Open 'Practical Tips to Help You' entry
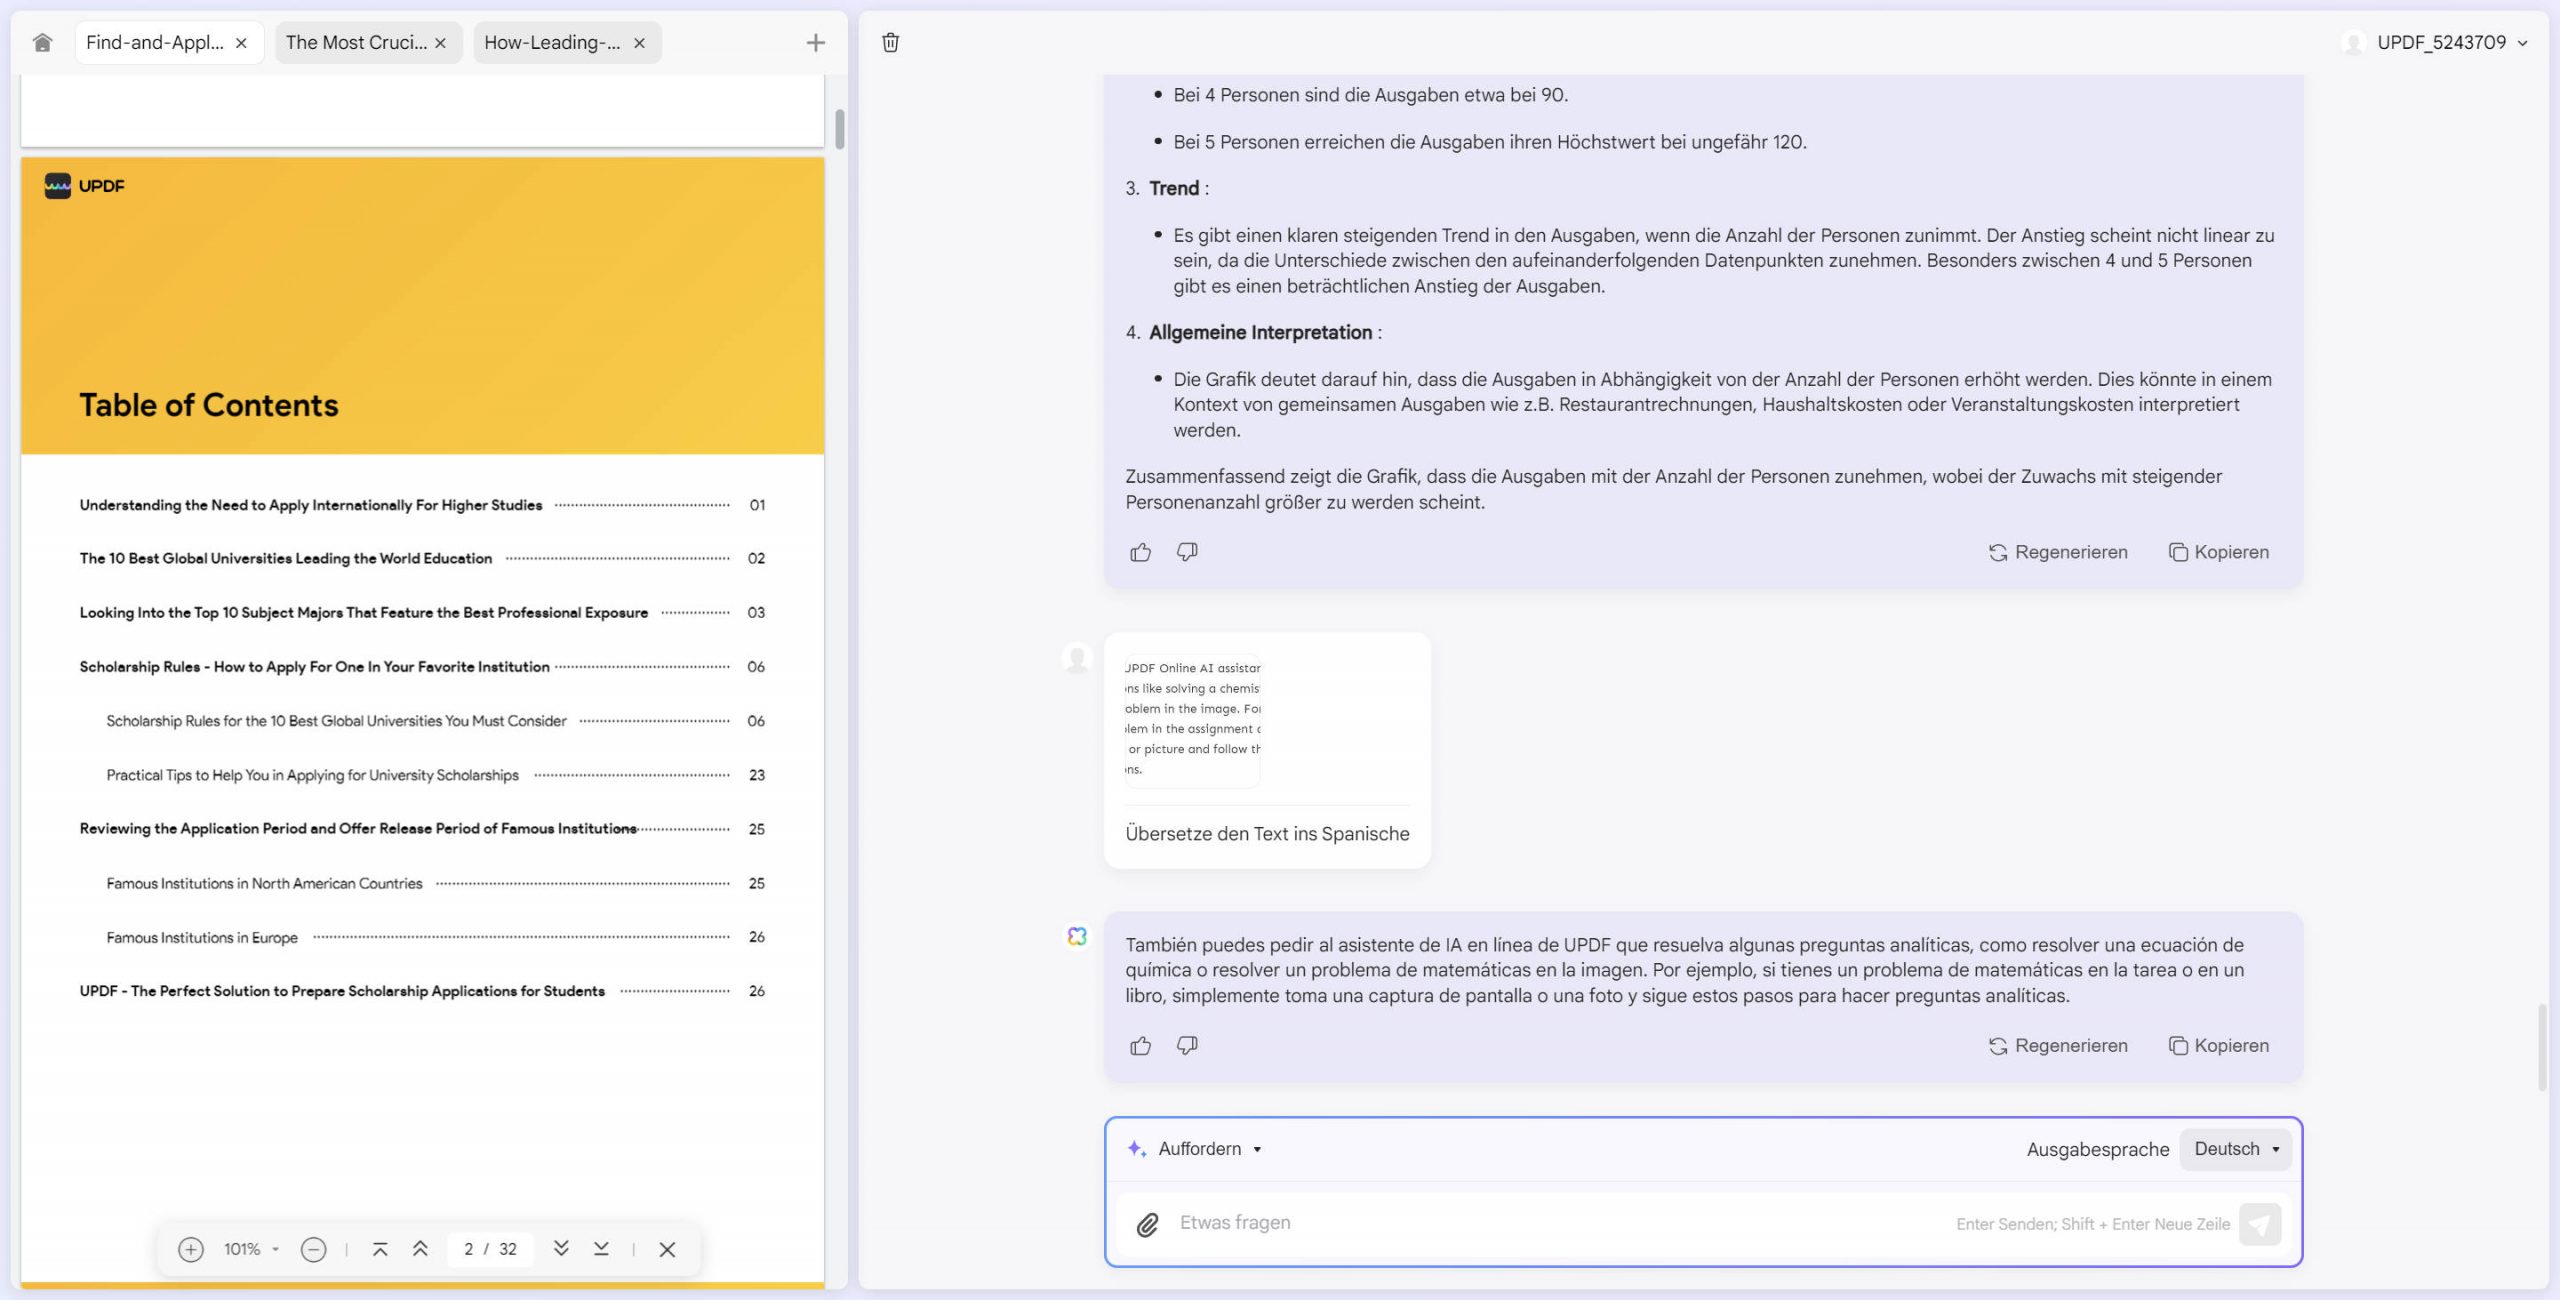This screenshot has height=1300, width=2560. [x=436, y=775]
